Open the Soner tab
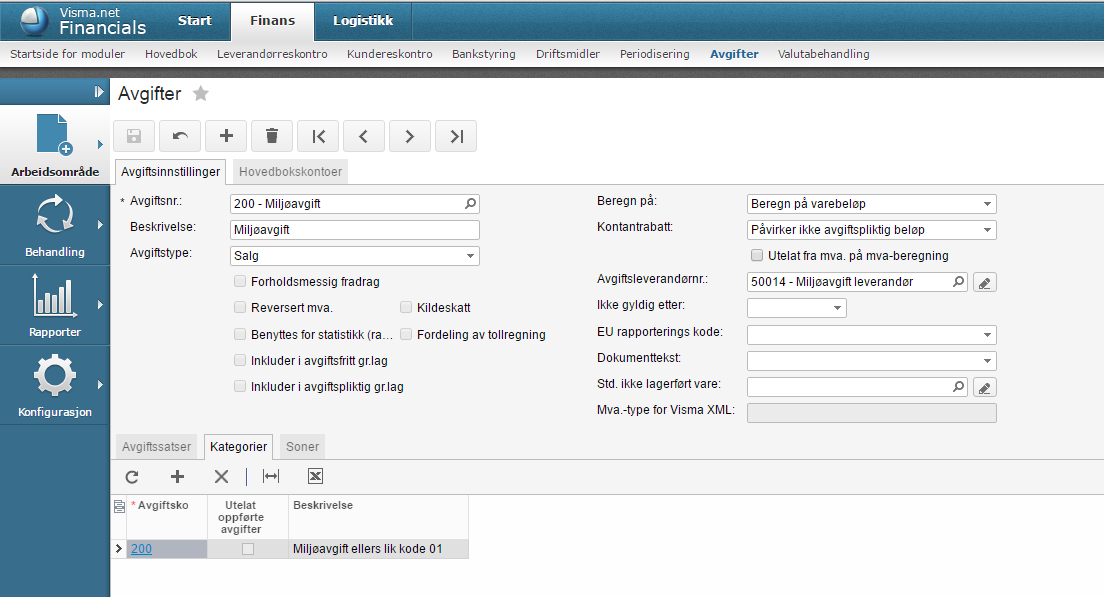Viewport: 1104px width, 597px height. pos(302,447)
